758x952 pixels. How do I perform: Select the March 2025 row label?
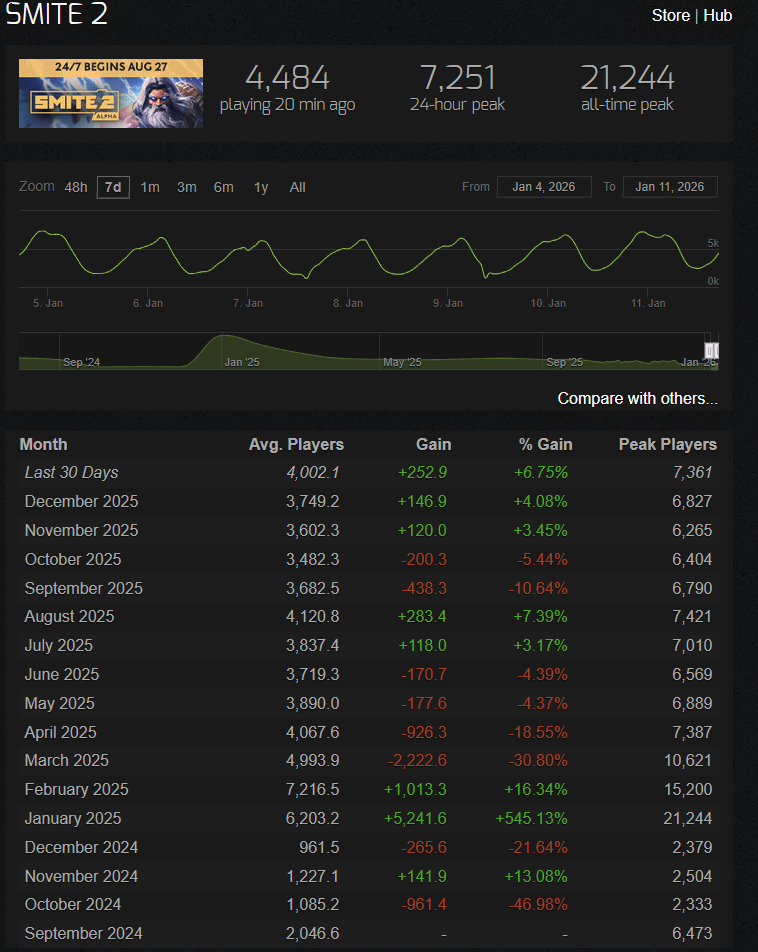point(66,760)
